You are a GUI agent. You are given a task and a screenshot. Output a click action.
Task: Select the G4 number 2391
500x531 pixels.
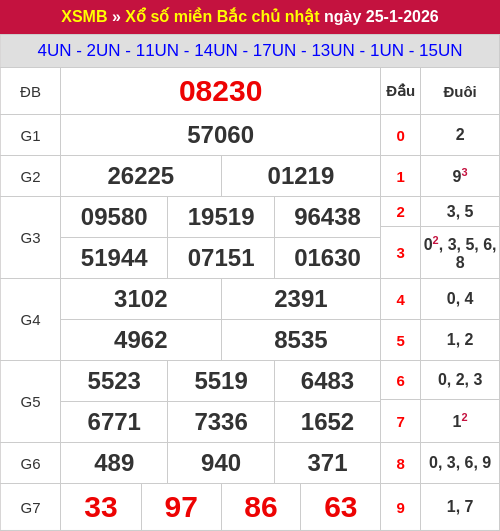301,299
